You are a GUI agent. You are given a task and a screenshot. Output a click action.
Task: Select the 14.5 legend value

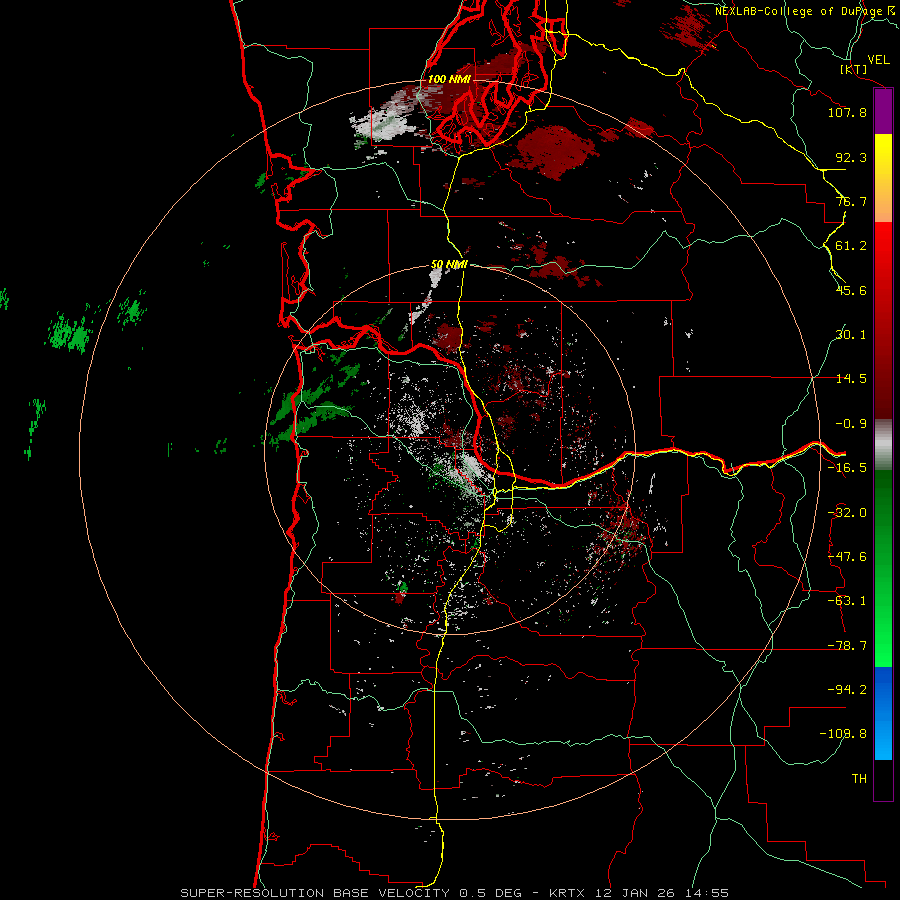(x=851, y=379)
